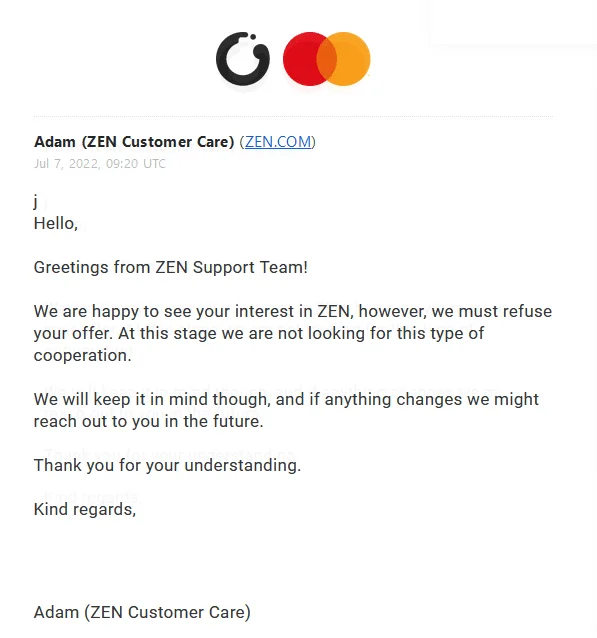This screenshot has width=597, height=638.
Task: Click the line starting your offer. At this stage
Action: point(259,333)
